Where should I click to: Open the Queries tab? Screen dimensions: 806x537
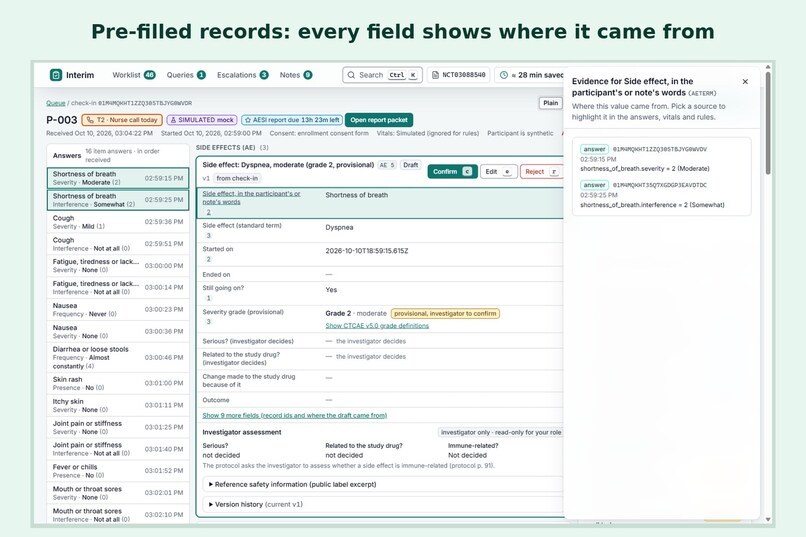(186, 75)
